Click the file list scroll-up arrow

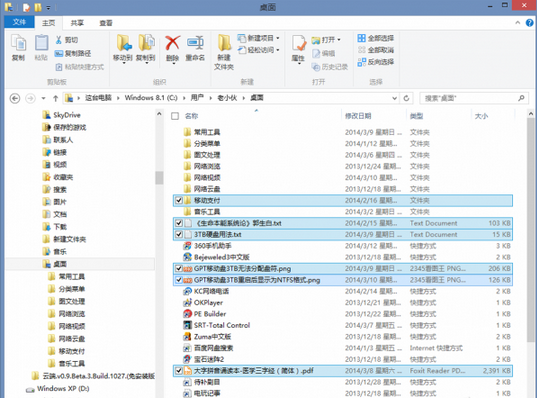pos(531,113)
